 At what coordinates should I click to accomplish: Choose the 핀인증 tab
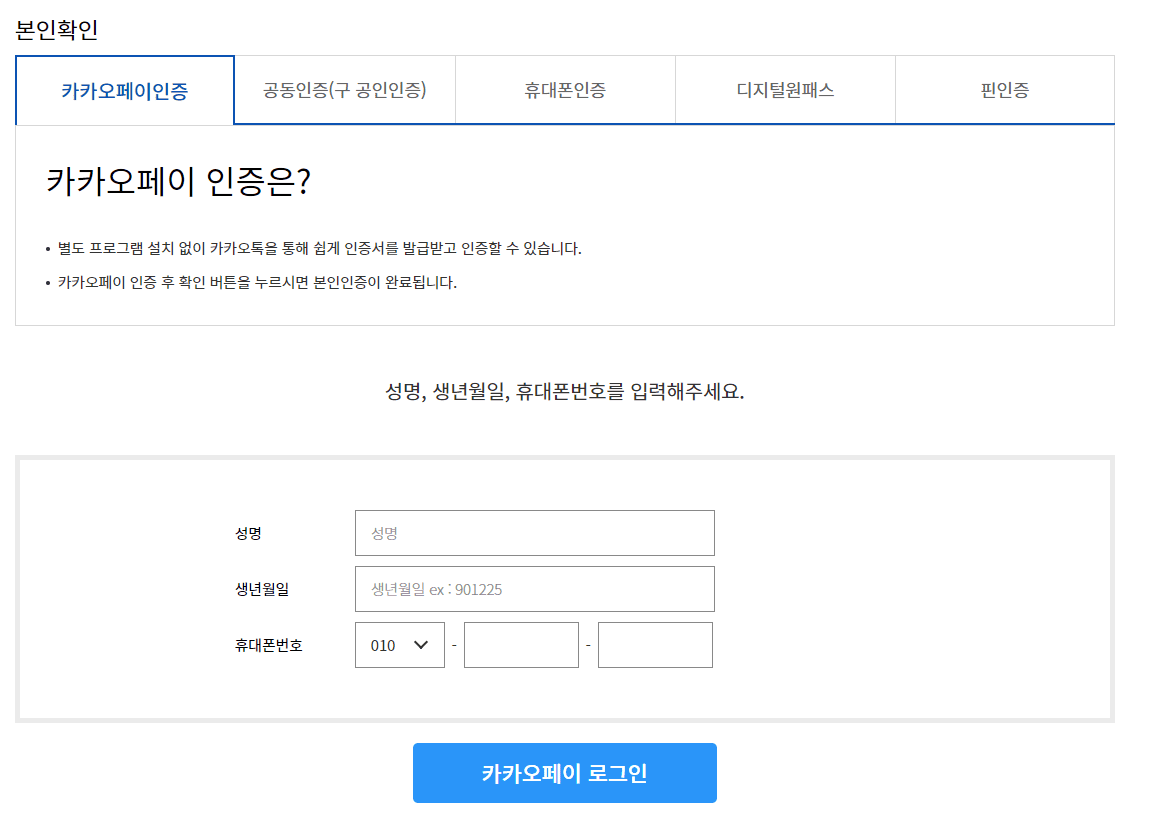tap(1005, 90)
